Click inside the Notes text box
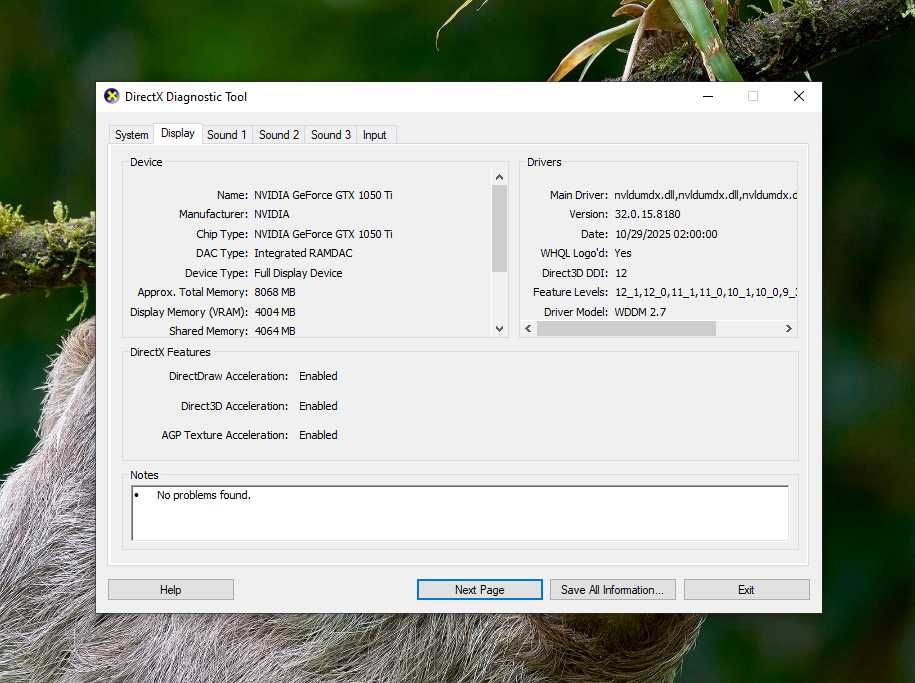Viewport: 915px width, 683px height. click(460, 513)
